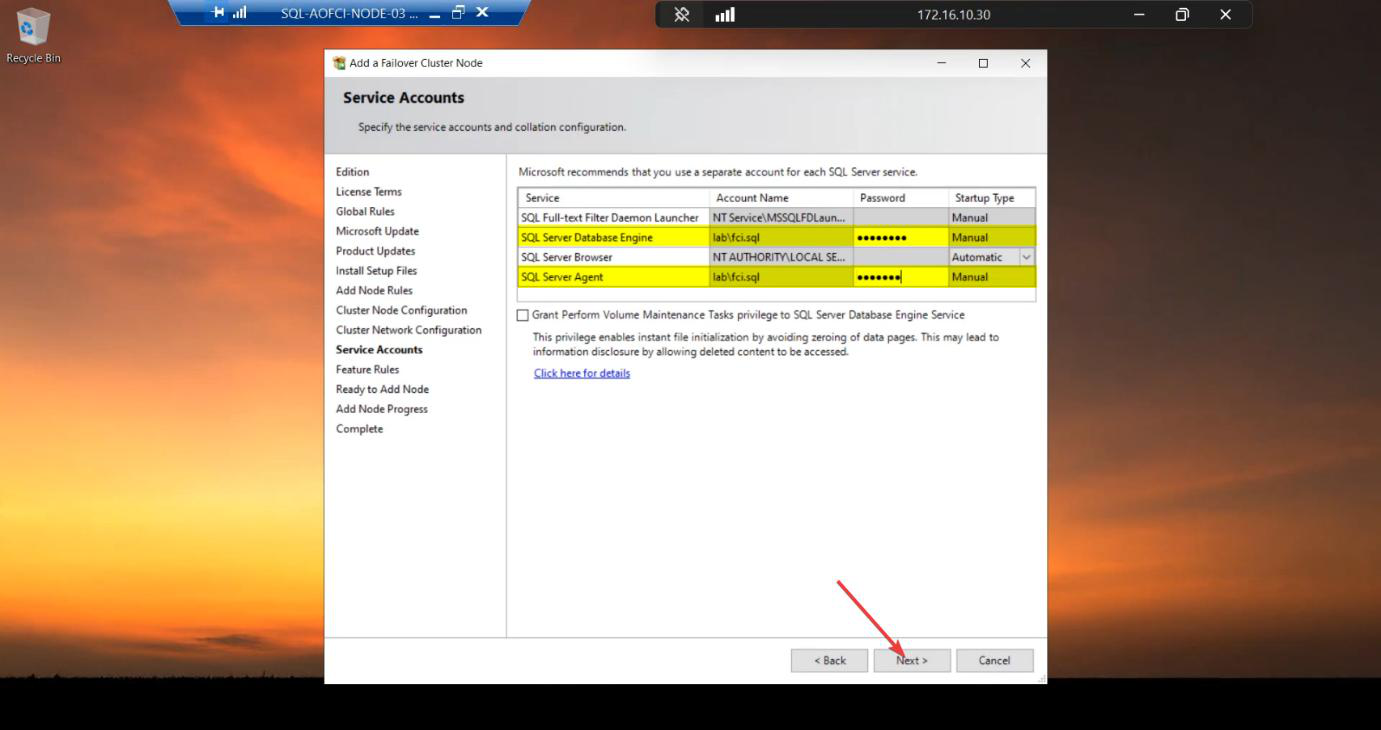Maximize the Add a Failover Cluster Node window
This screenshot has height=730, width=1381.
click(x=983, y=63)
